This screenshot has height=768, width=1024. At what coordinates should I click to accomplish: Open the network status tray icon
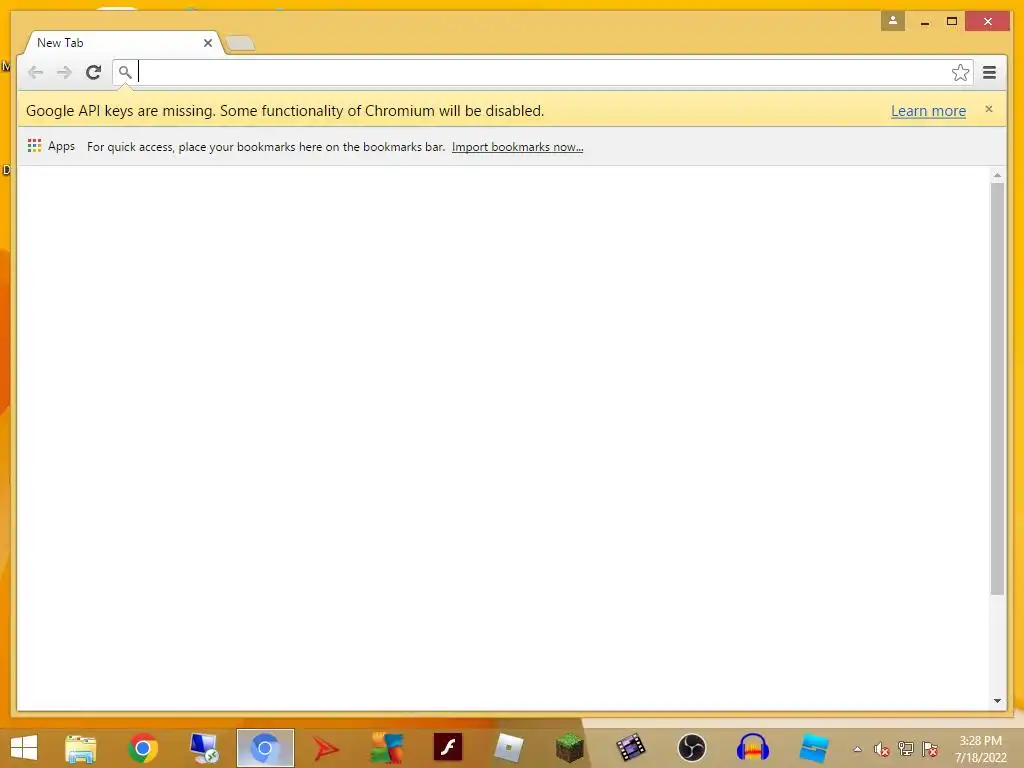pos(906,749)
